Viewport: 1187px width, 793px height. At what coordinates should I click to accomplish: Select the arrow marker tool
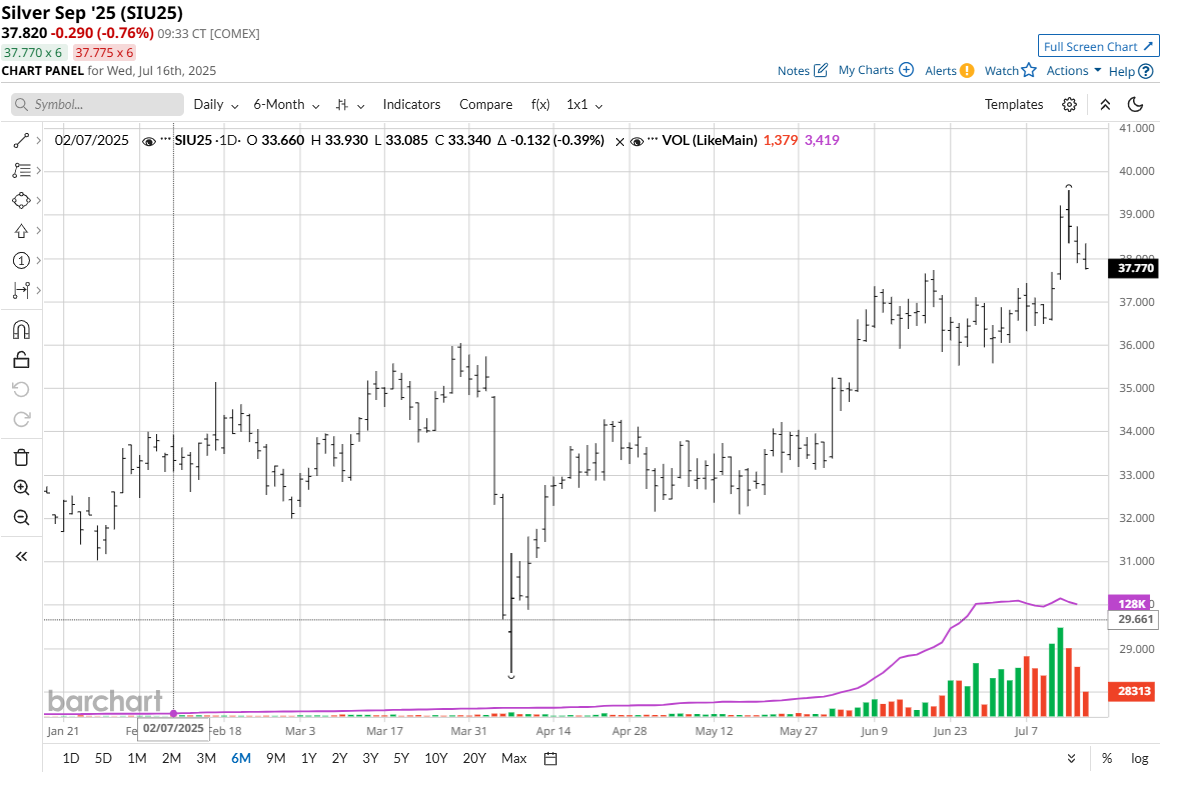21,231
